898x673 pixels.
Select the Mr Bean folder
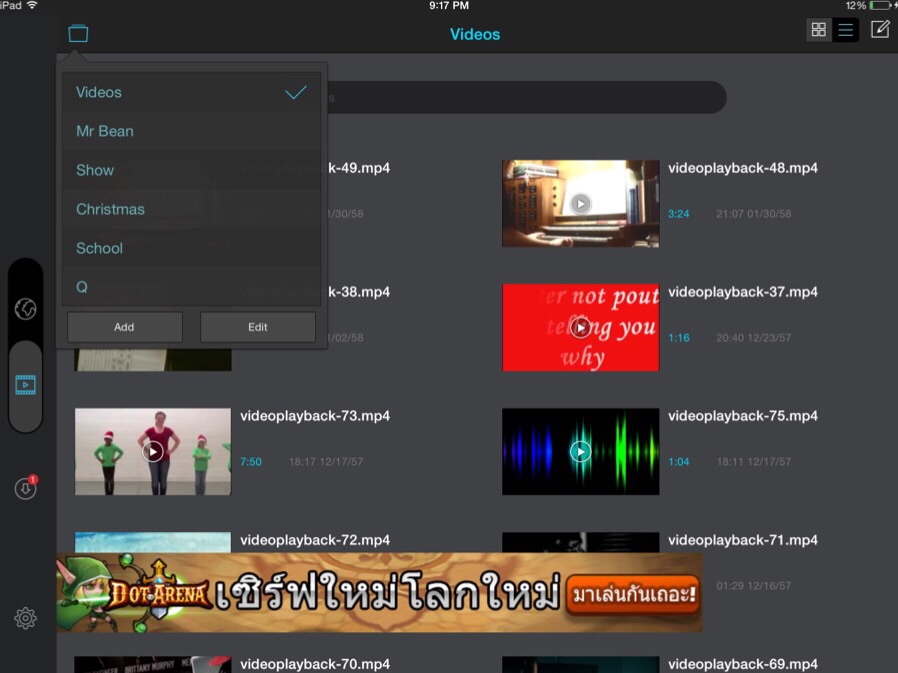[191, 131]
